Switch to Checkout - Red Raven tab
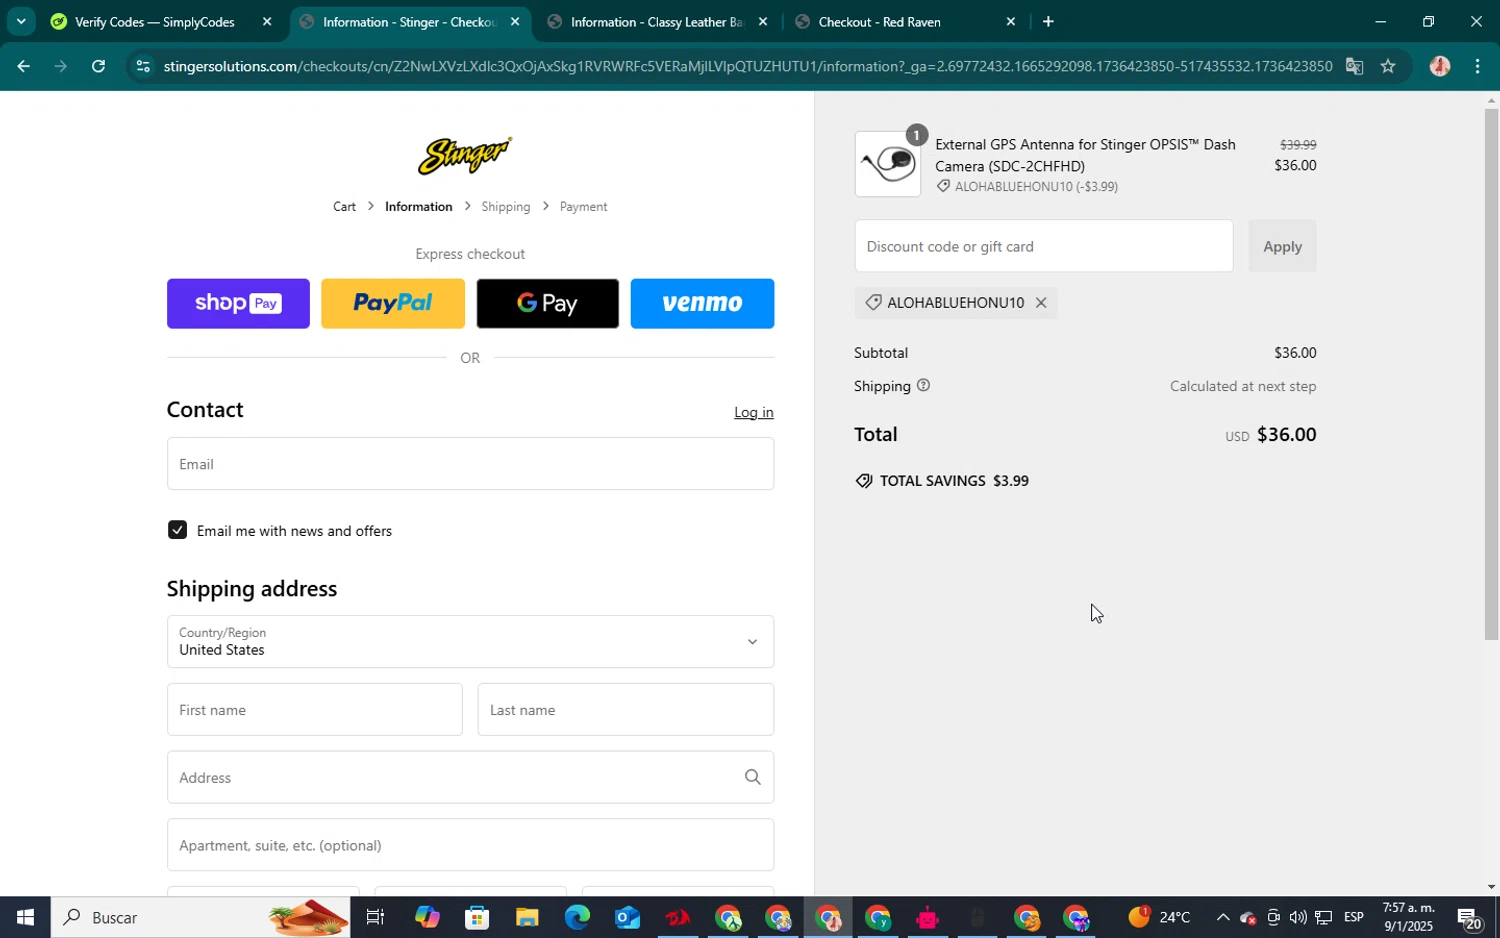 pos(880,22)
